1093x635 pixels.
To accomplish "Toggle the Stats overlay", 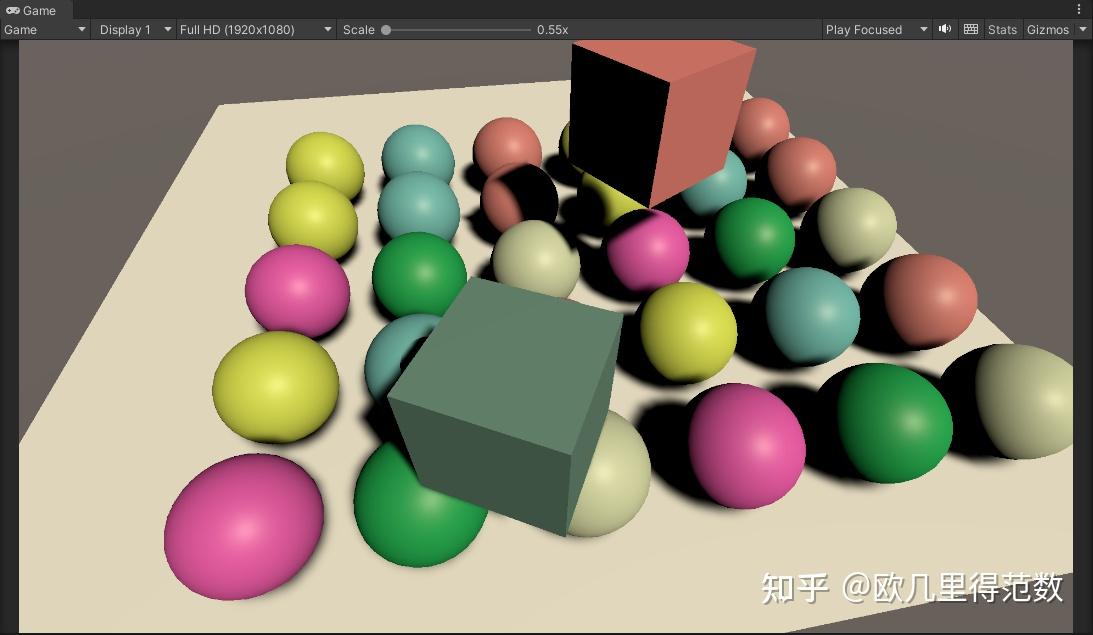I will point(1002,29).
